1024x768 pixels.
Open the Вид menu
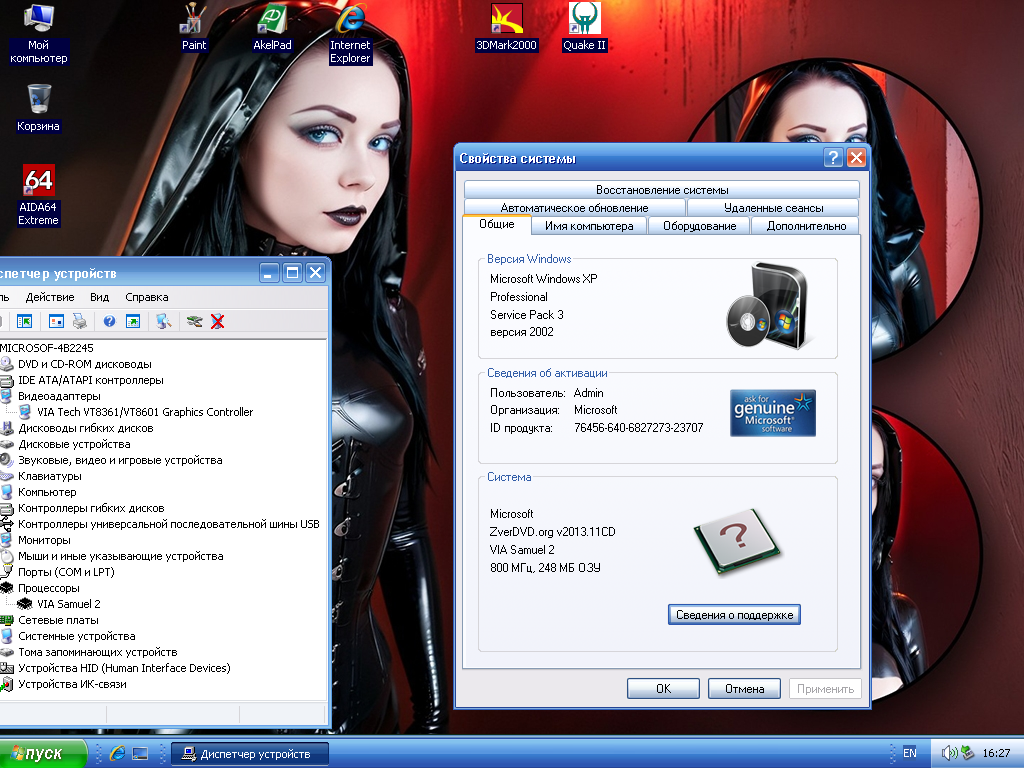[x=99, y=297]
